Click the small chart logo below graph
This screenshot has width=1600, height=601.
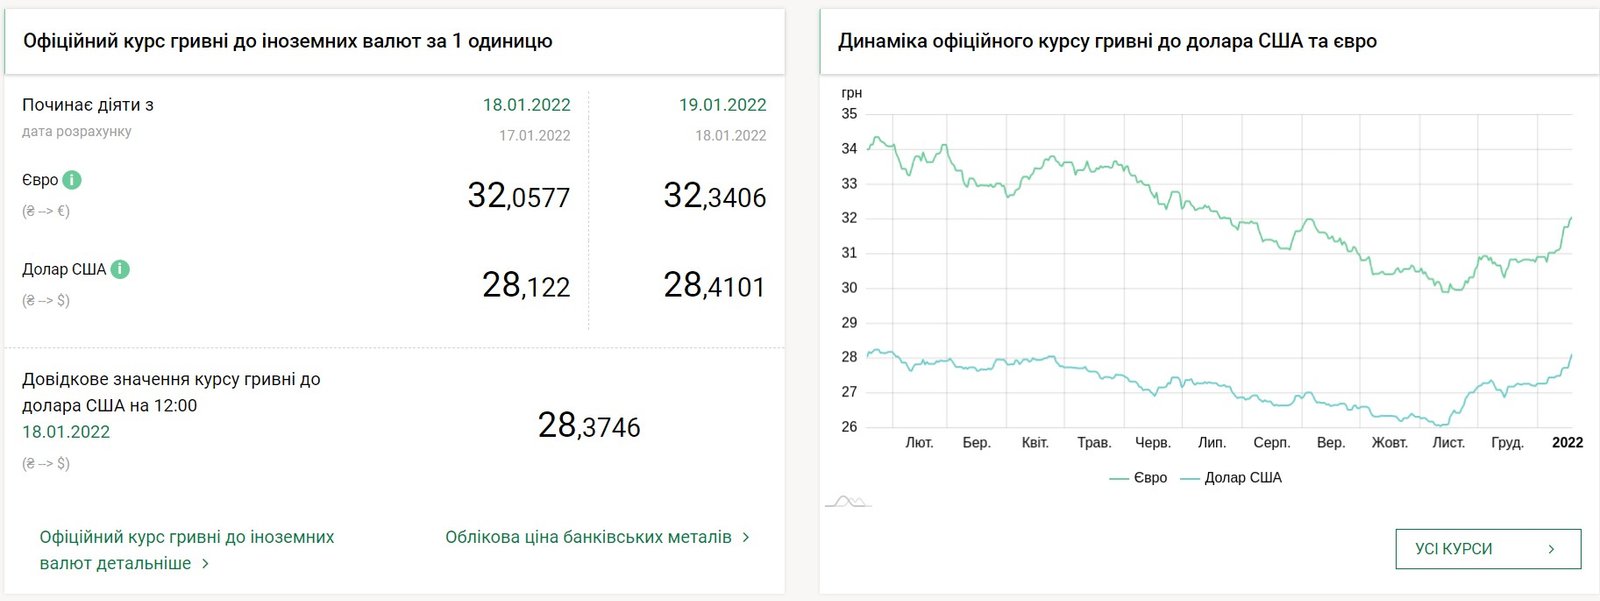tap(848, 501)
